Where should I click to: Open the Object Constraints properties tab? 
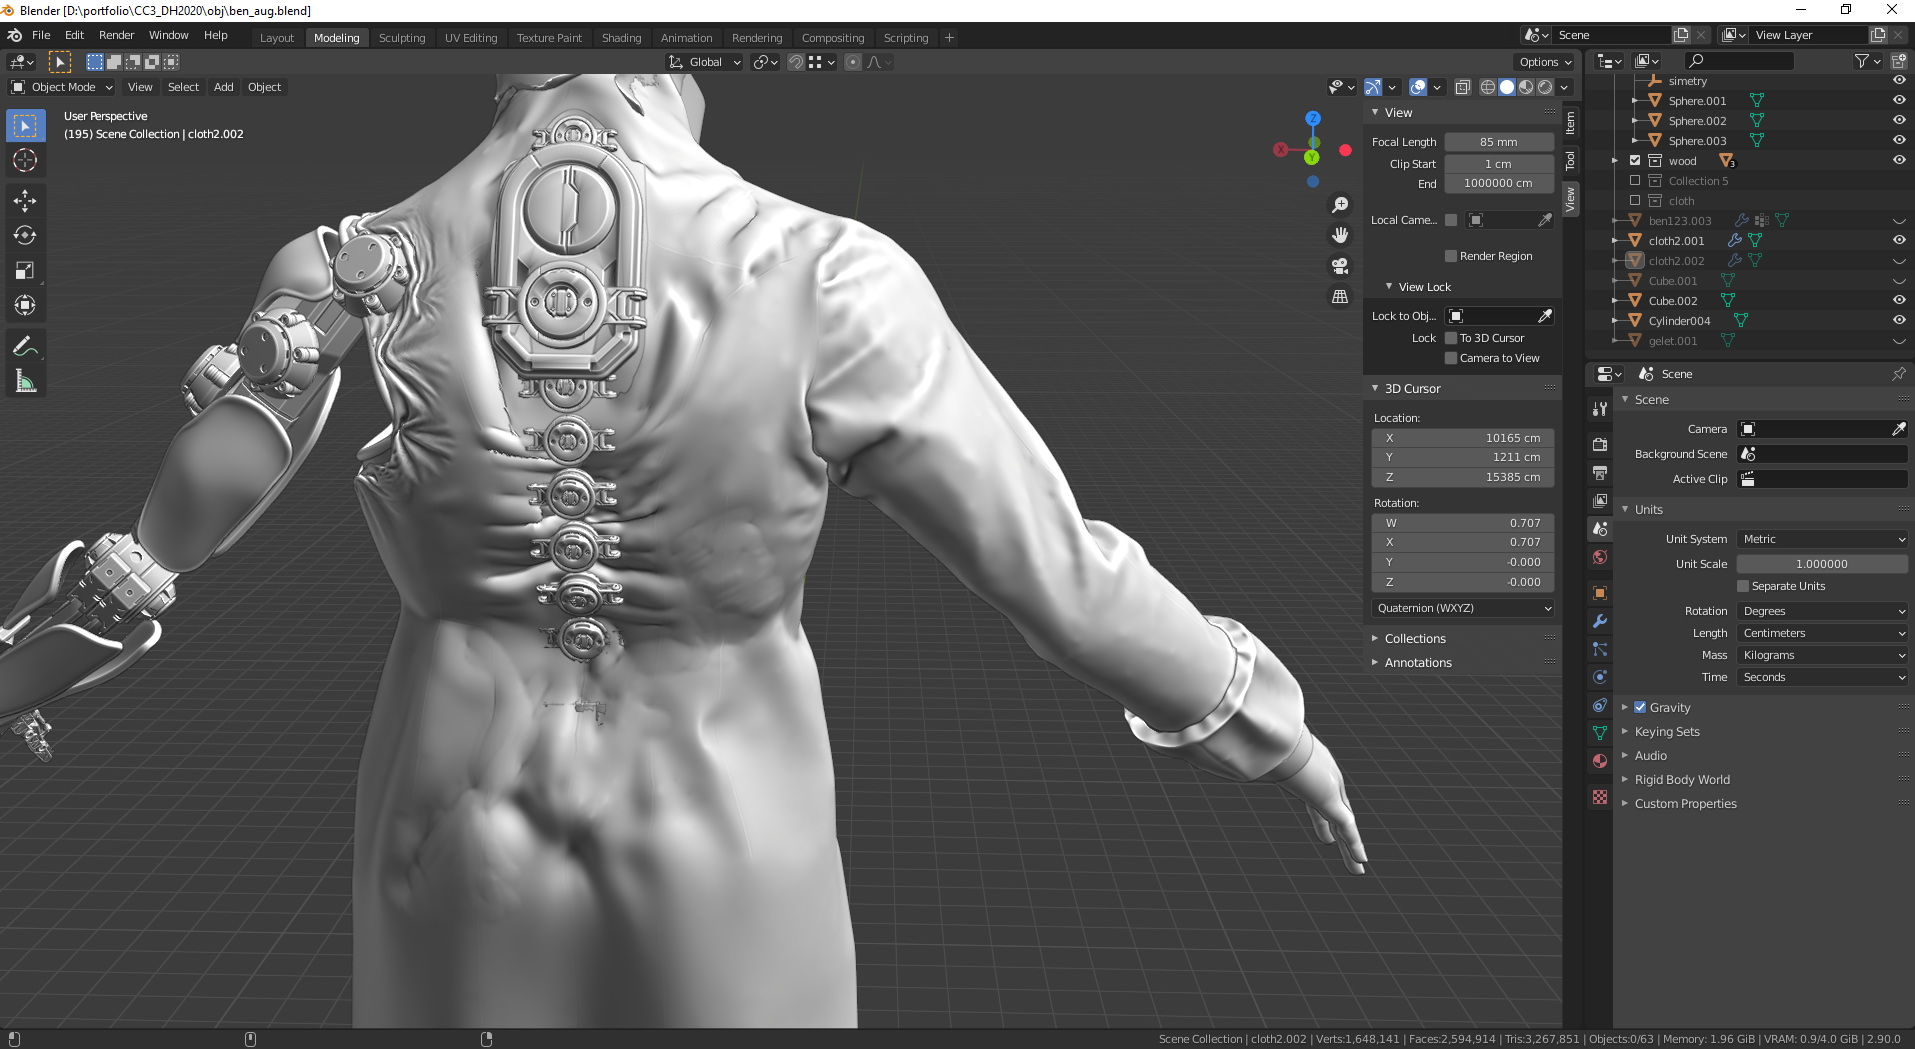click(x=1600, y=705)
